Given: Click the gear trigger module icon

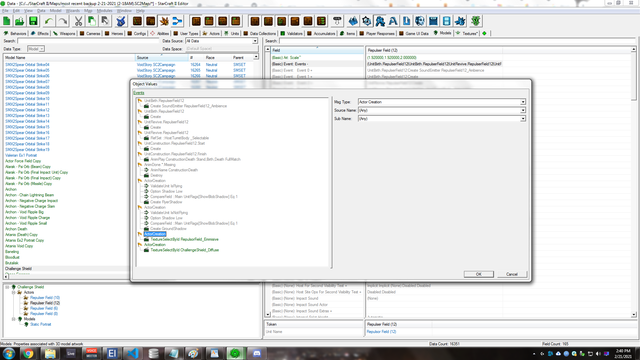Looking at the screenshot, I should pyautogui.click(x=367, y=21).
